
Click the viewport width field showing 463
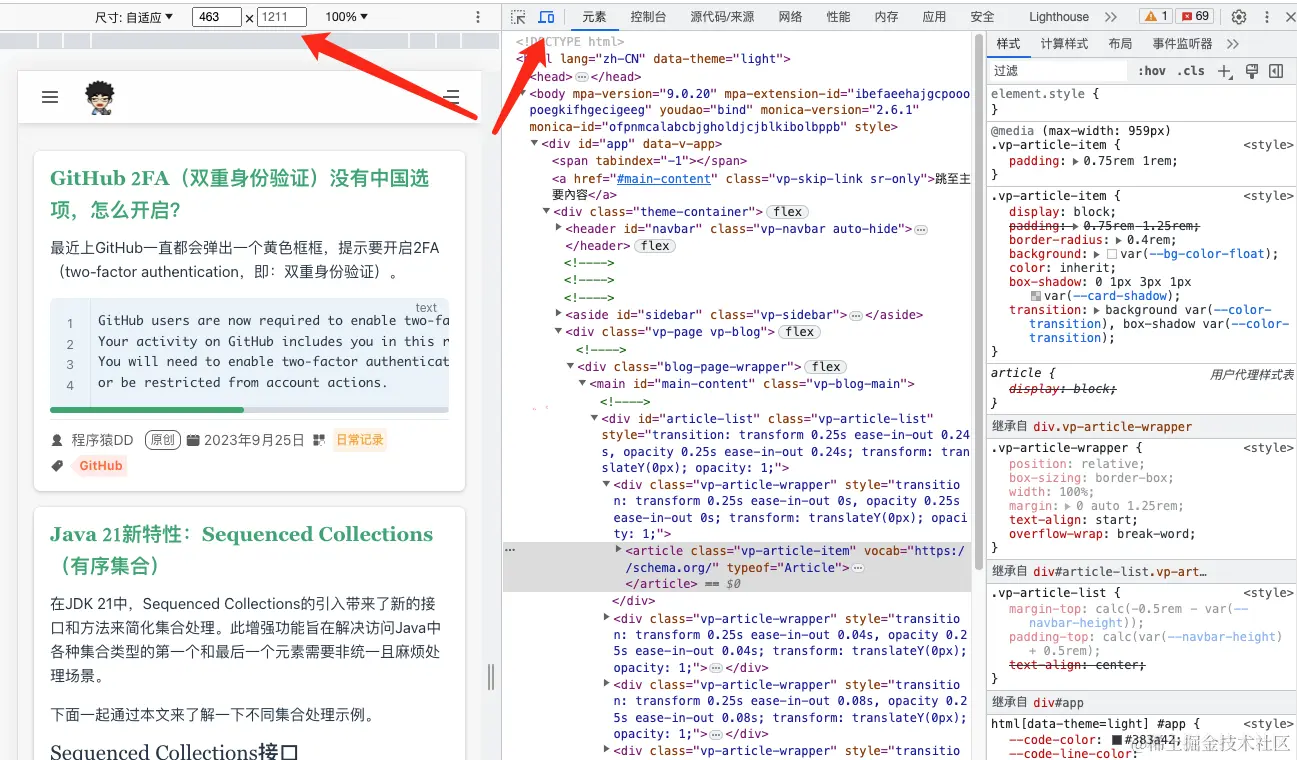click(216, 17)
